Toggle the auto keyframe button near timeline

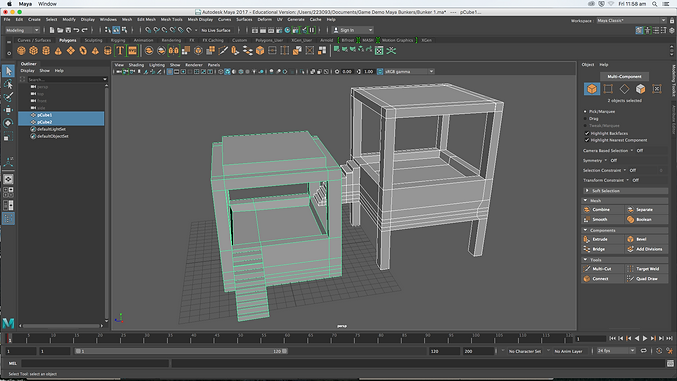pyautogui.click(x=659, y=351)
